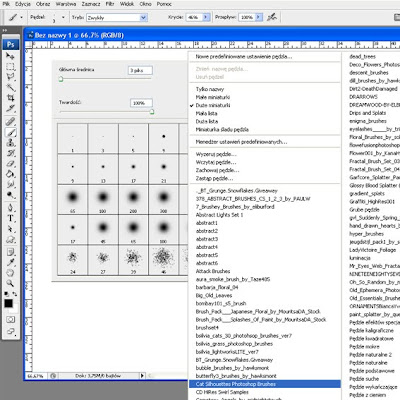This screenshot has height=400, width=400.
Task: Select the Type tool
Action: point(10,218)
